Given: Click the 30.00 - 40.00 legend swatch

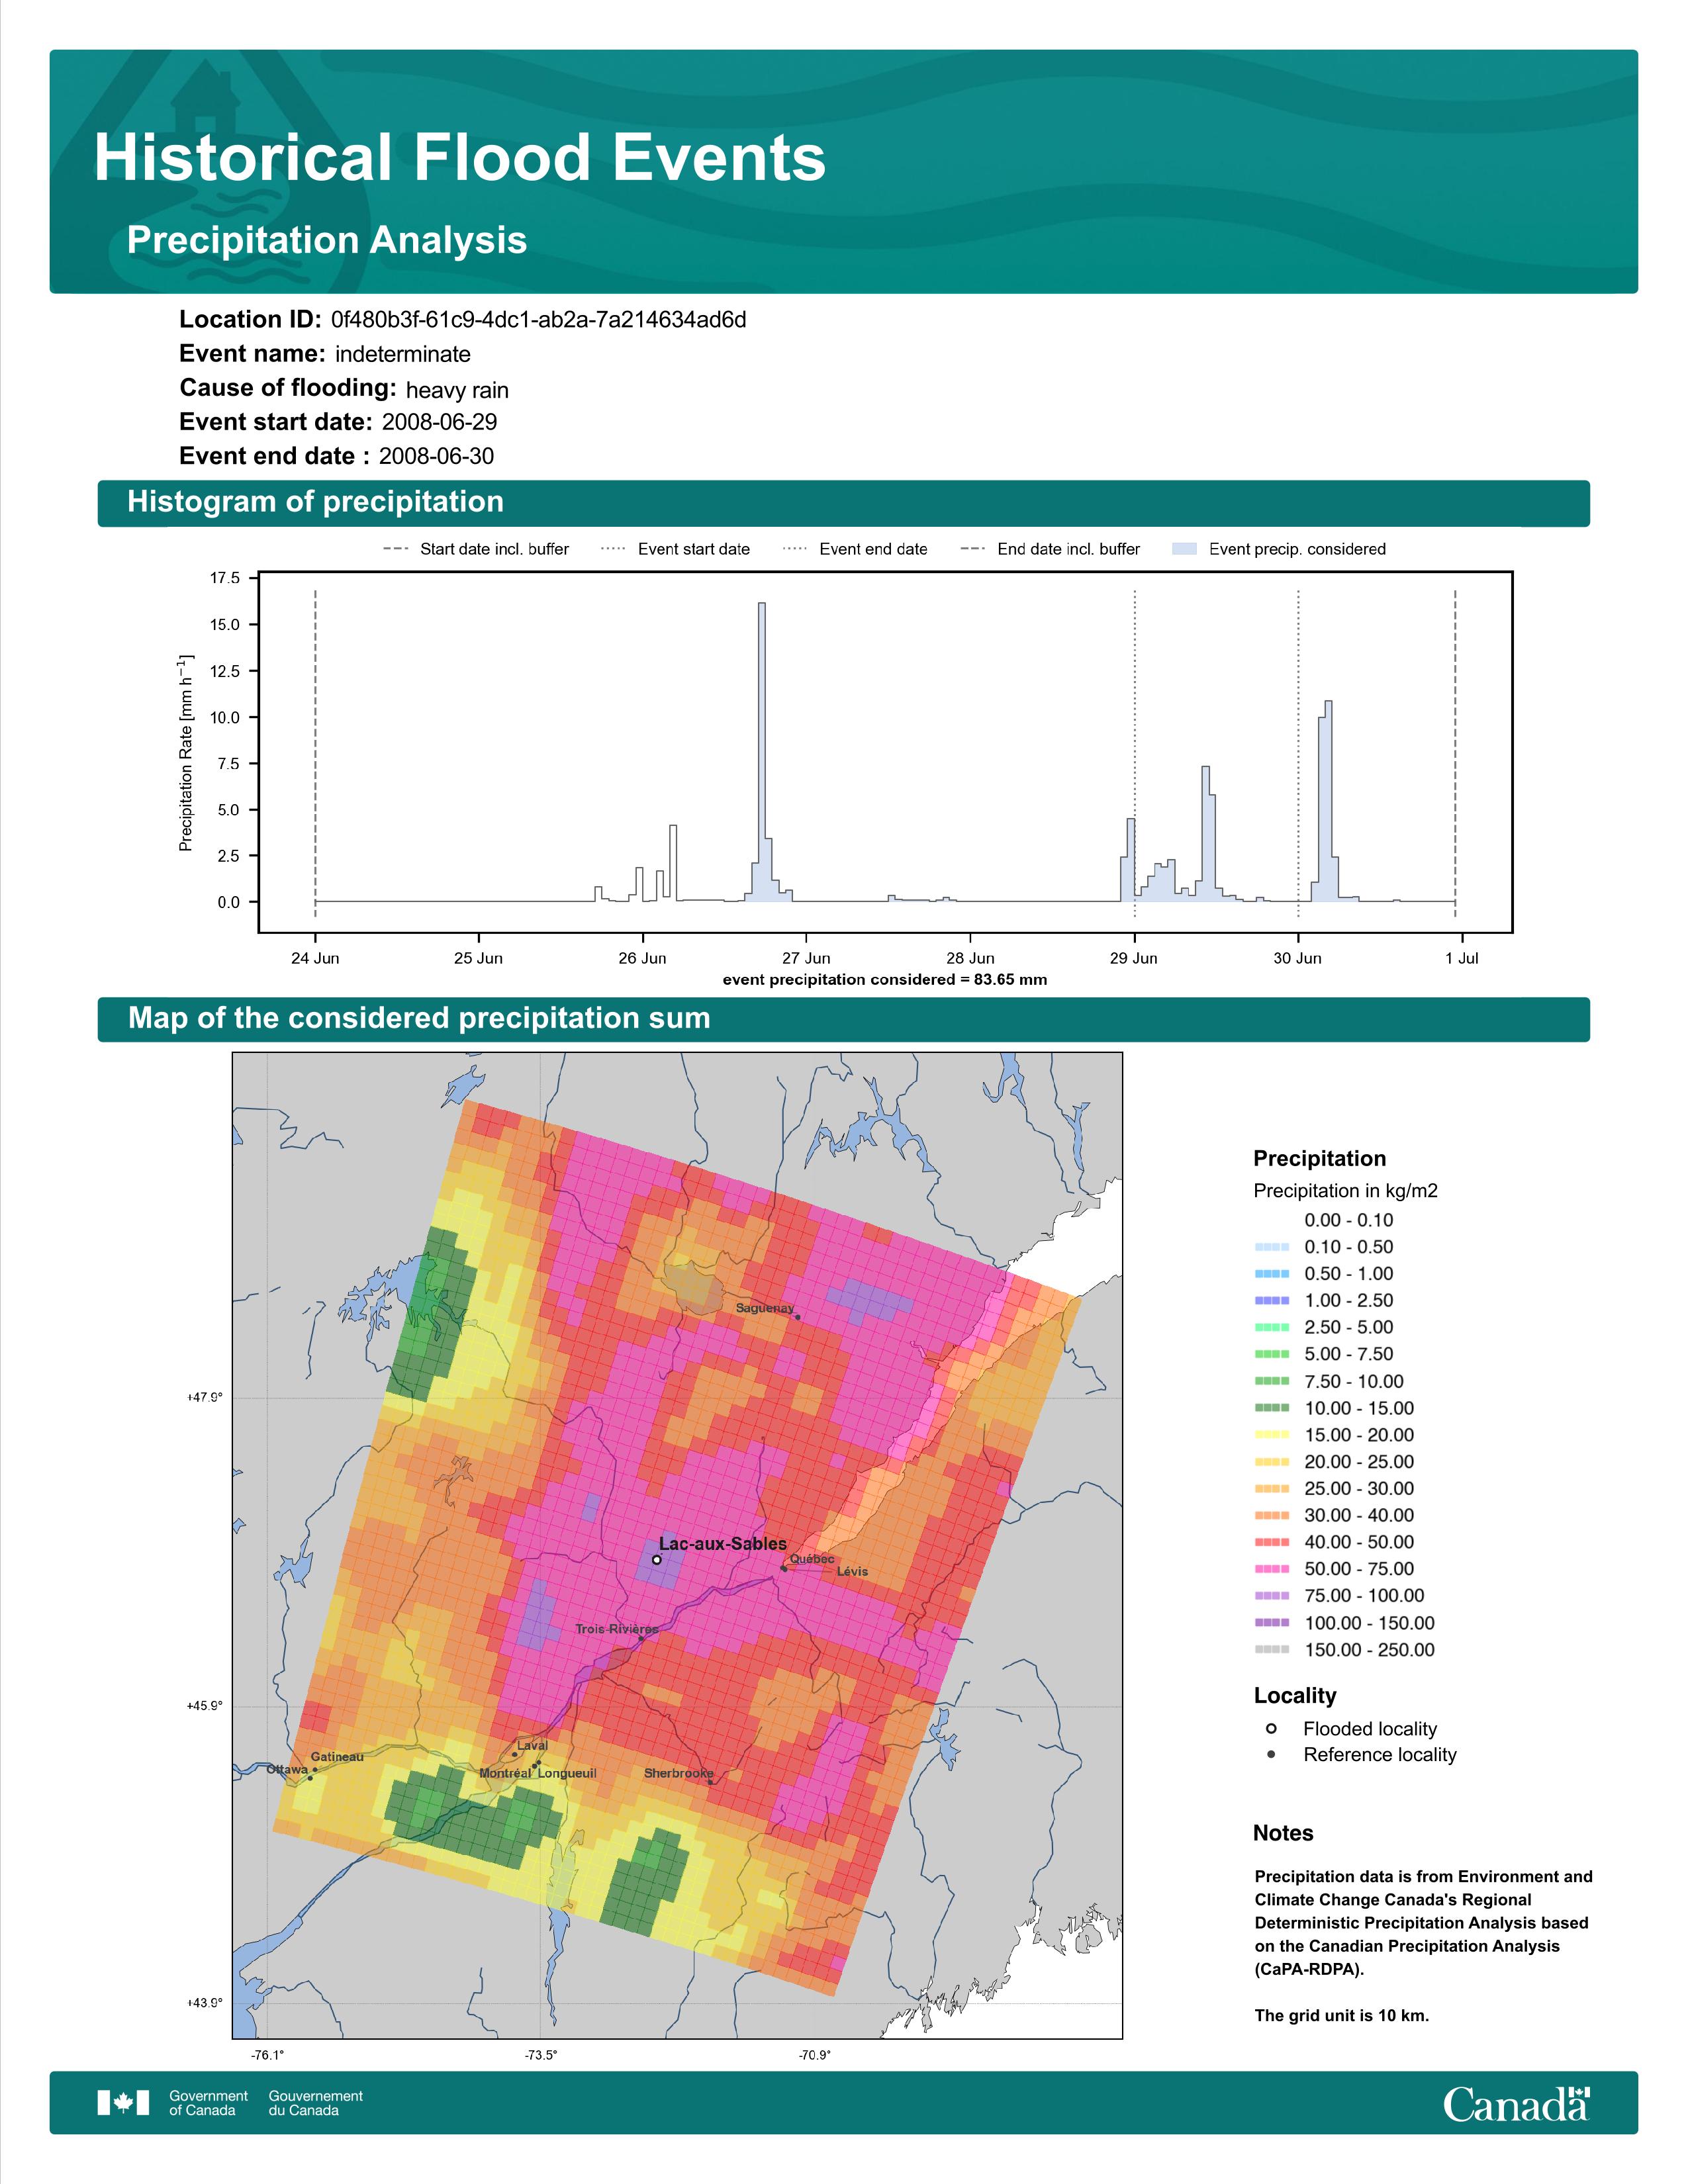Looking at the screenshot, I should coord(1271,1516).
